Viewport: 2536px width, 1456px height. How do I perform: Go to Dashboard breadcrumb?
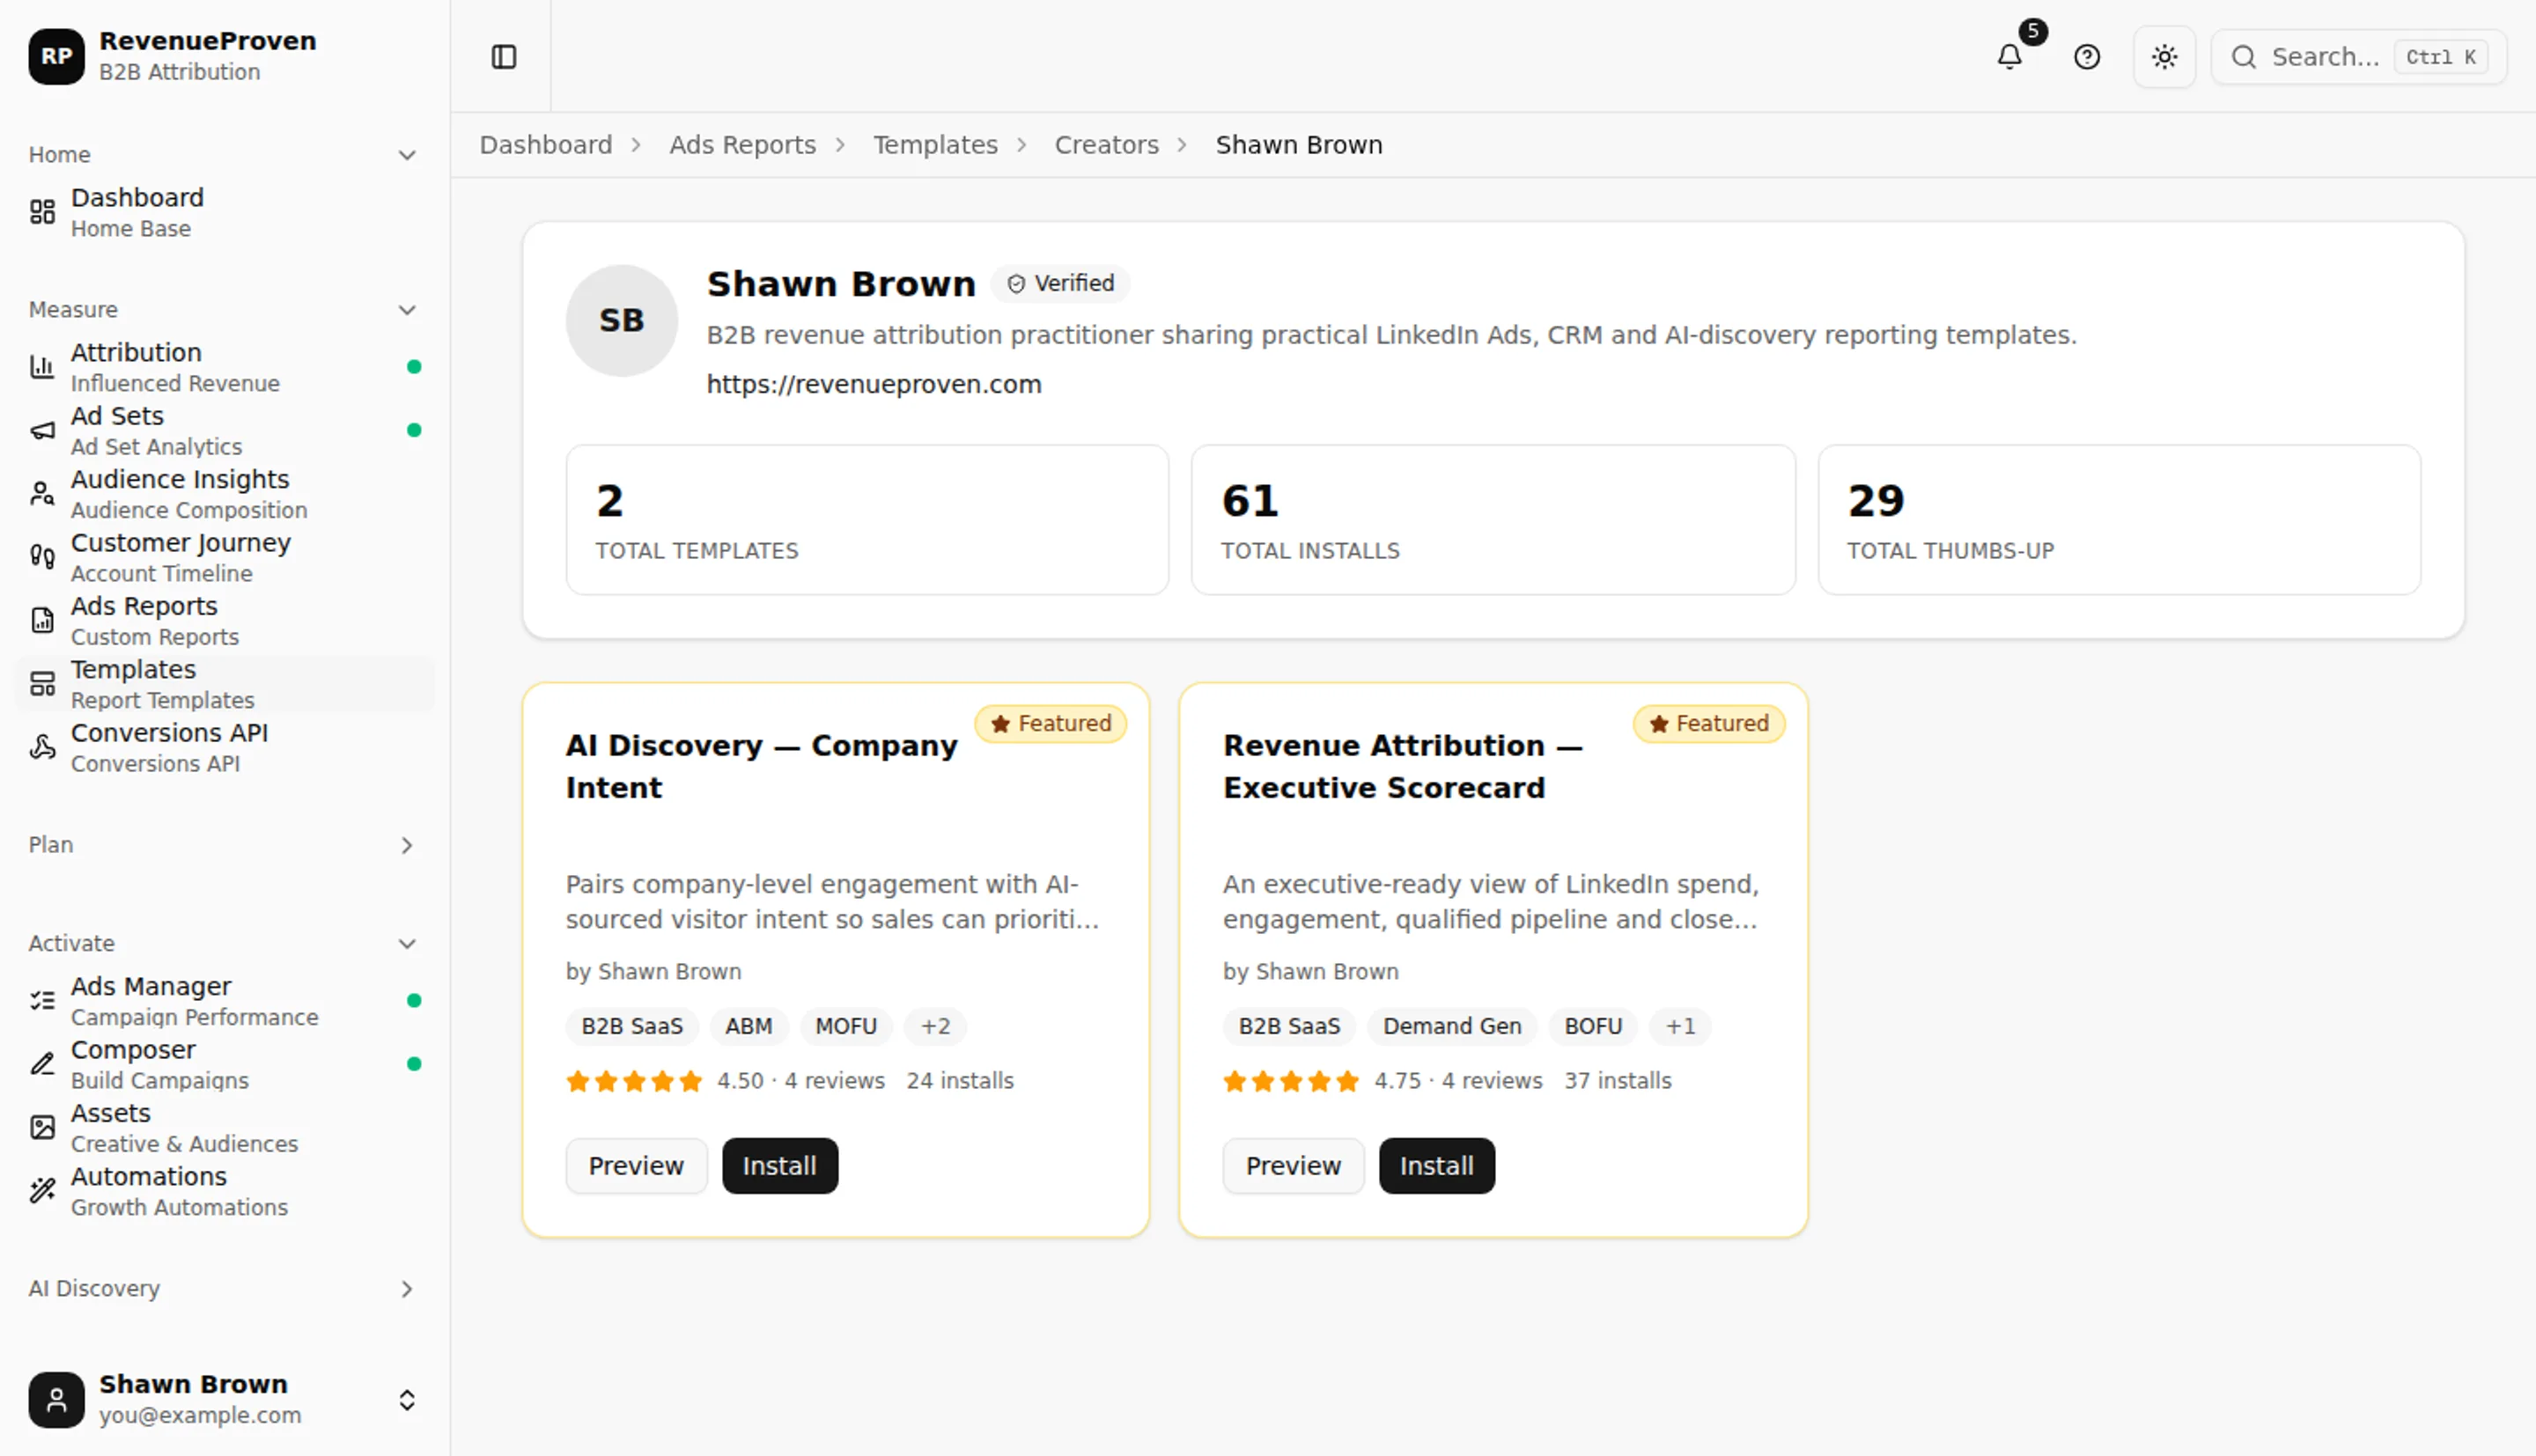pyautogui.click(x=546, y=145)
